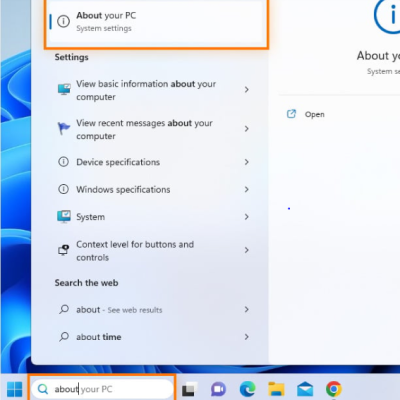
Task: Open the Mail app icon
Action: (305, 389)
